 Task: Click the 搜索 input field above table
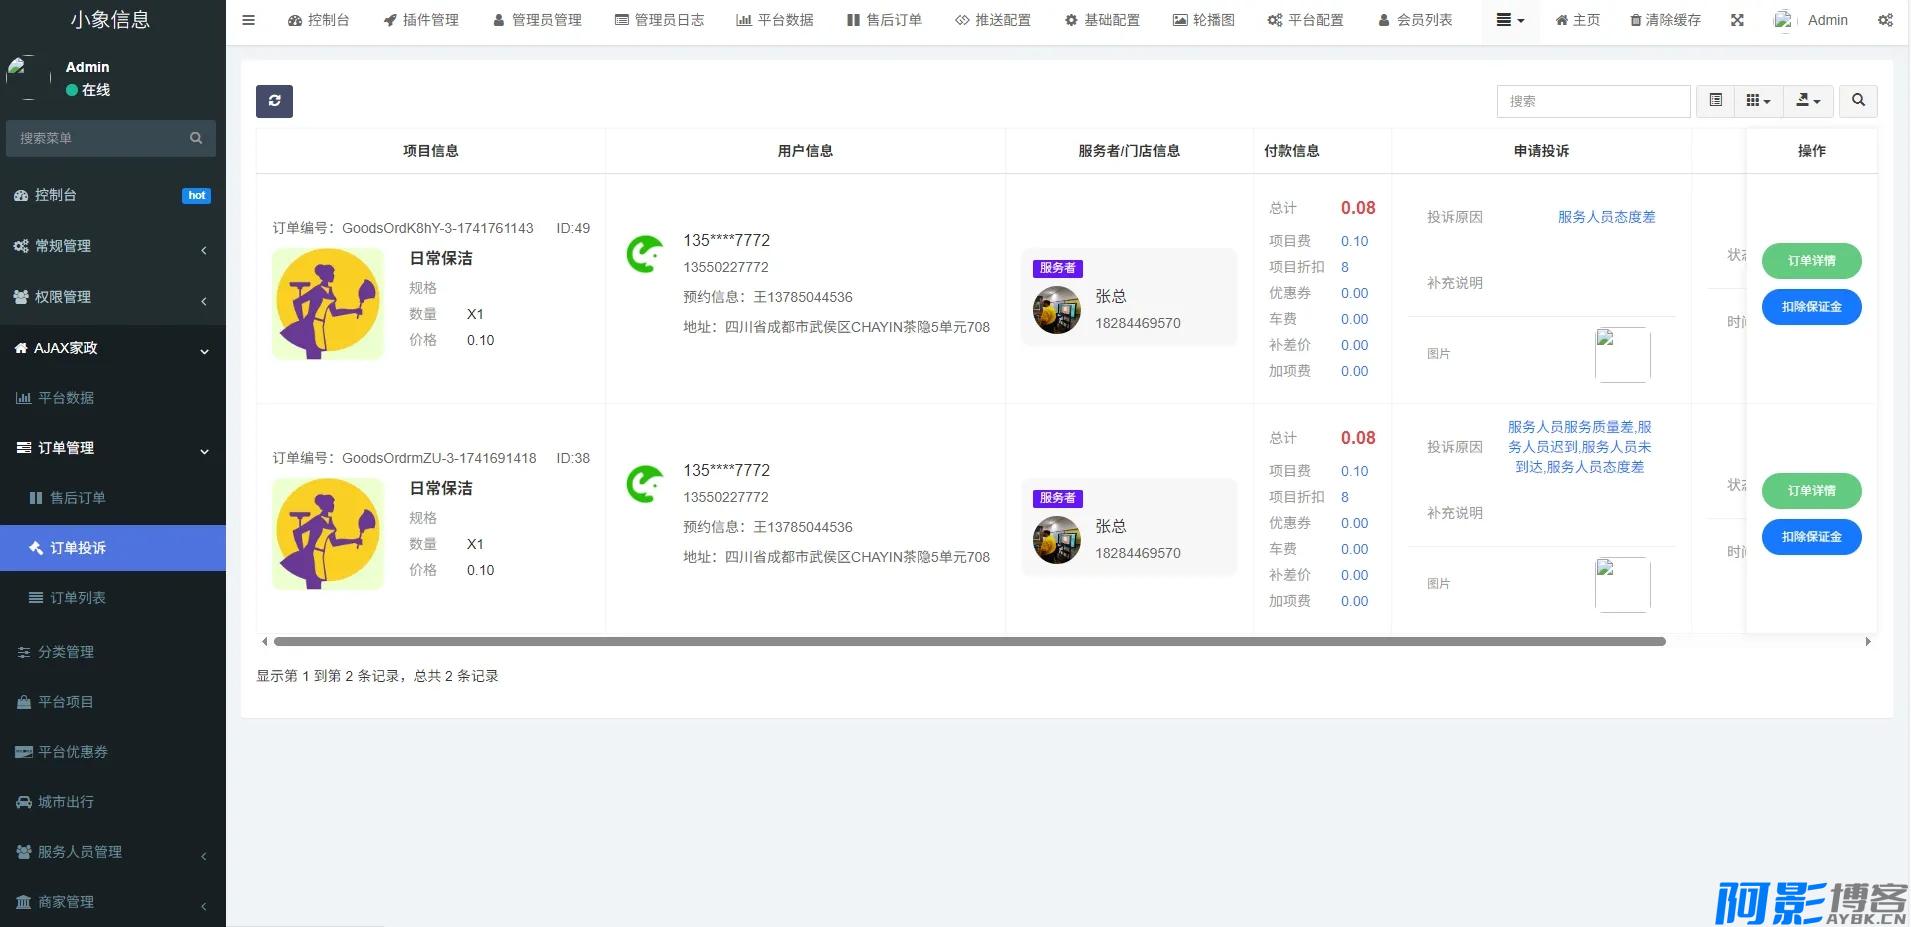point(1592,101)
